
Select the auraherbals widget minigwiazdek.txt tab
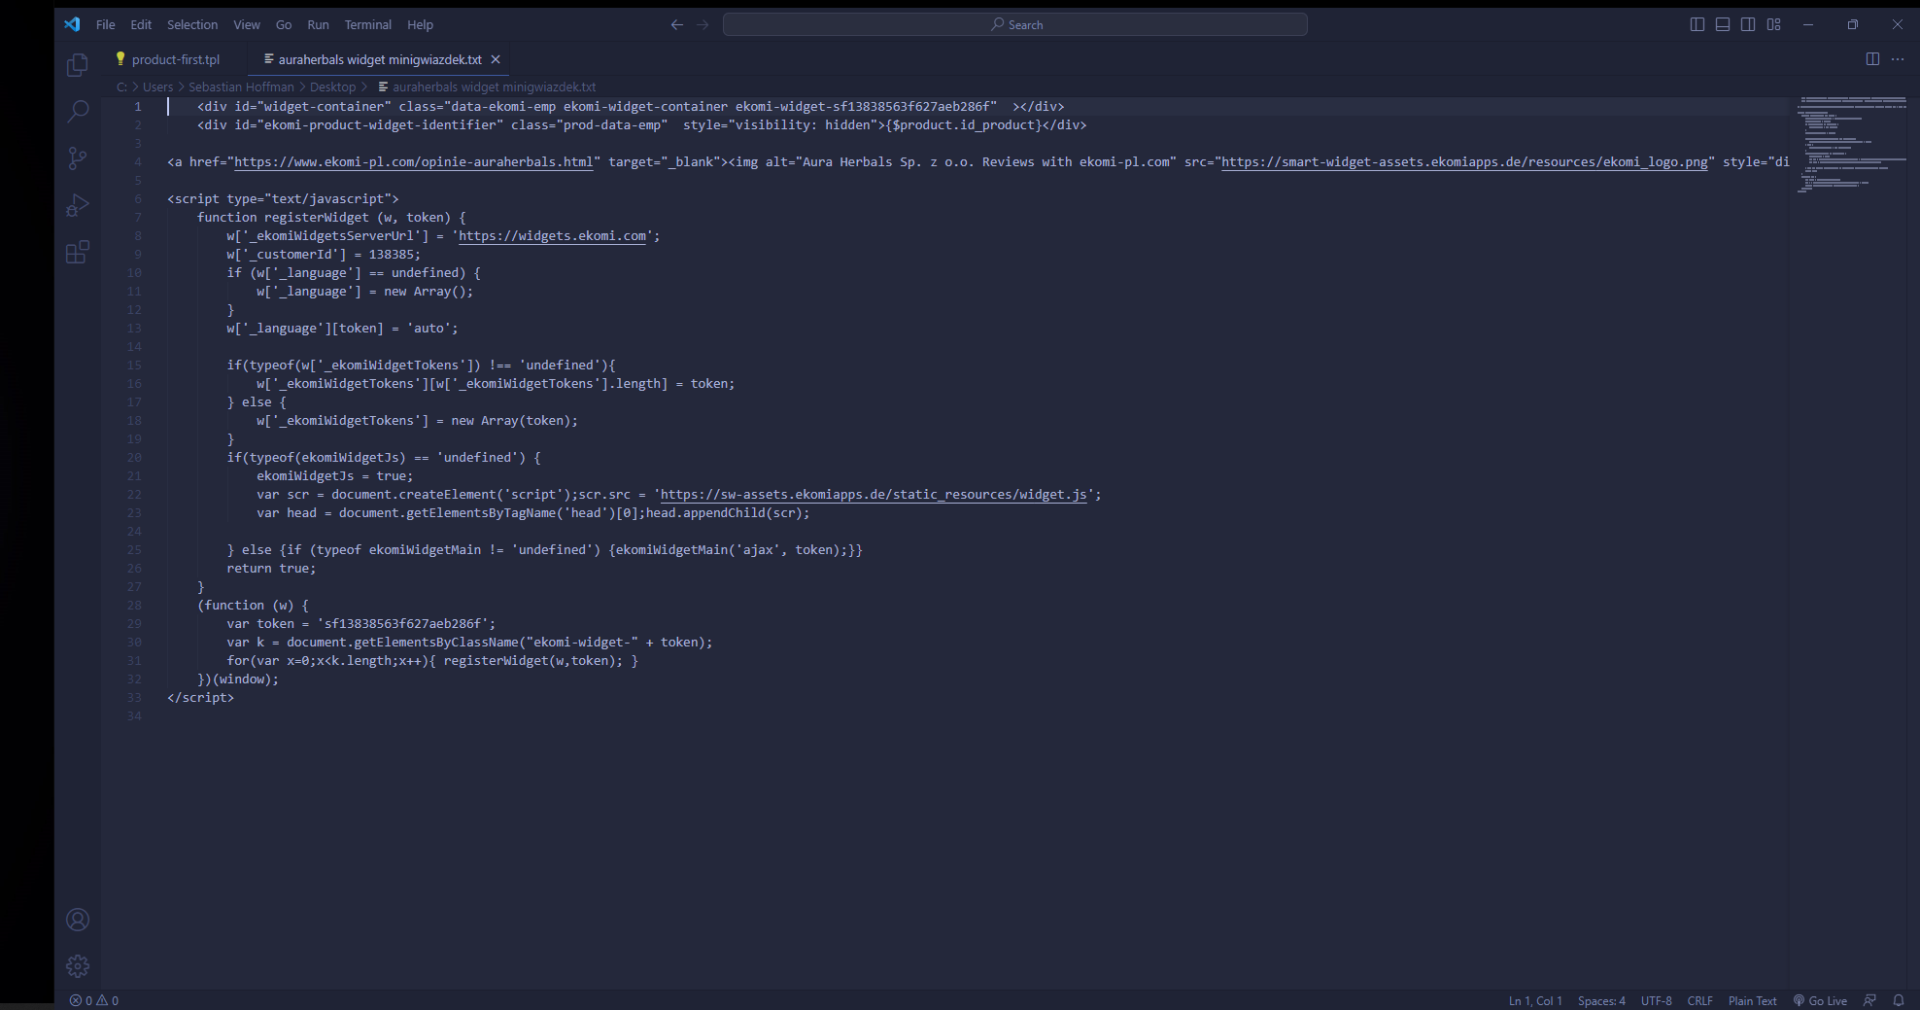[x=380, y=60]
